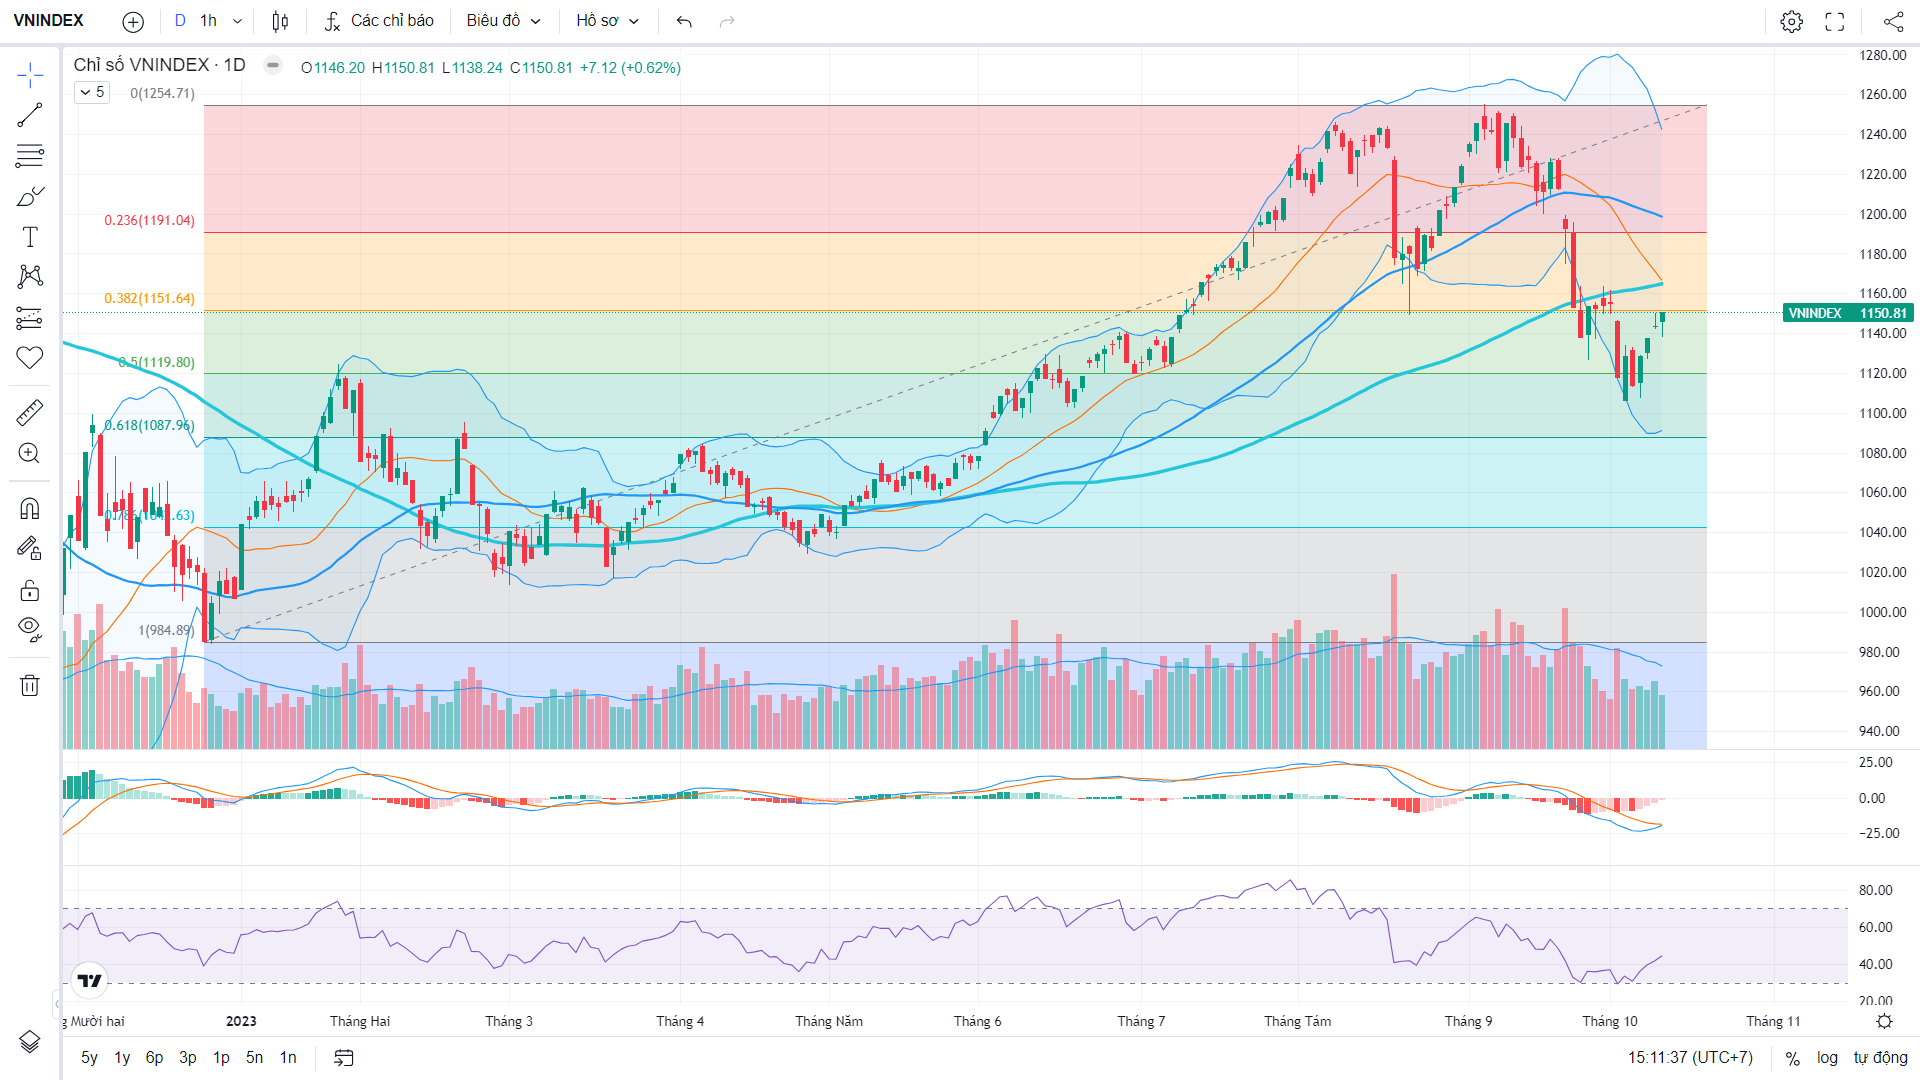The image size is (1920, 1080).
Task: Enter fullscreen mode
Action: point(1835,21)
